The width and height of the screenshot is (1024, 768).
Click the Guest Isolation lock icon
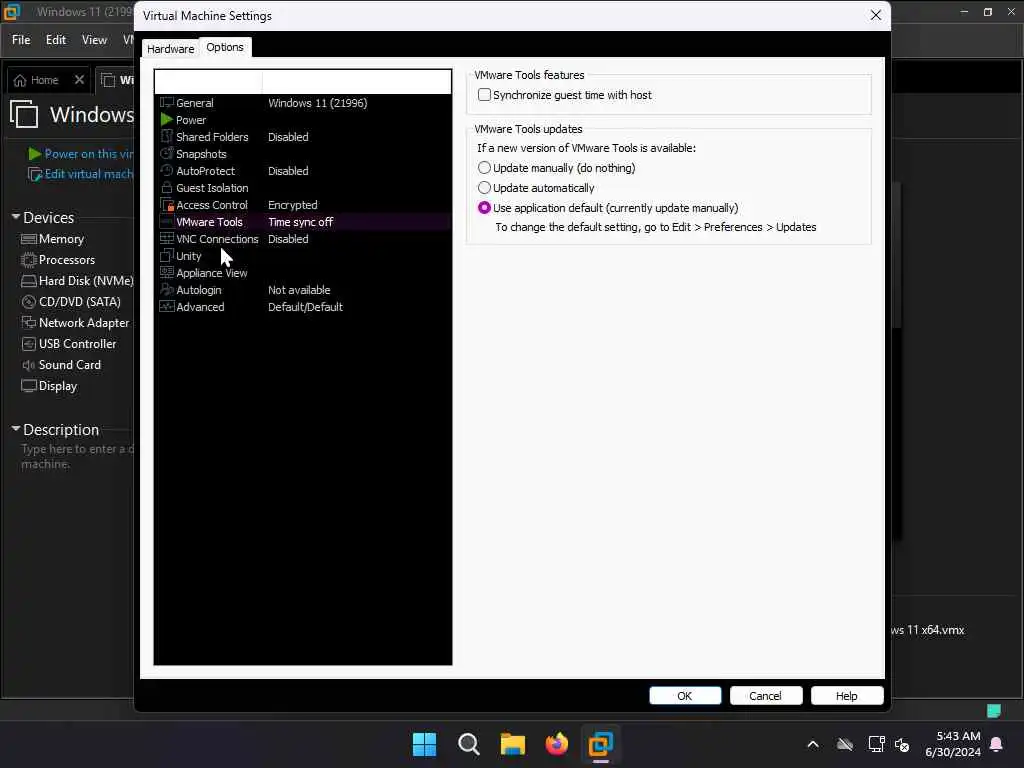coord(167,187)
